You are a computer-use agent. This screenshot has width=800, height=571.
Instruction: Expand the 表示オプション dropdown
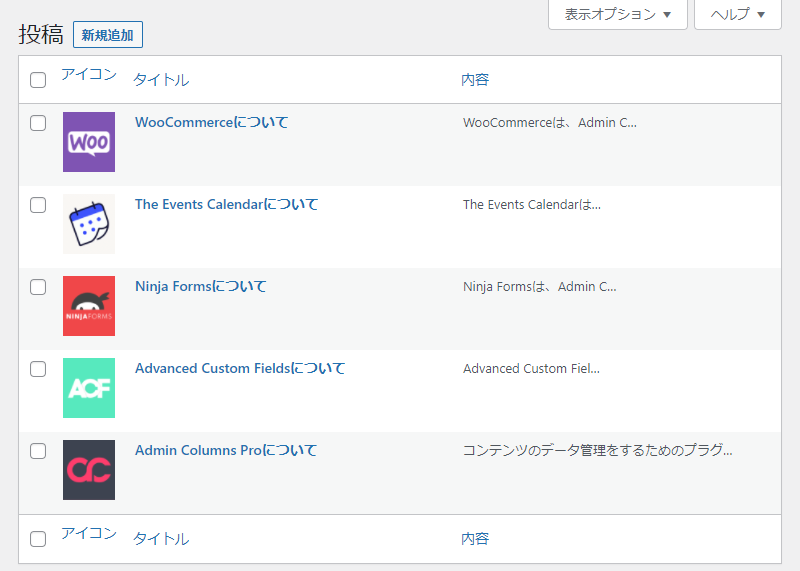click(618, 14)
